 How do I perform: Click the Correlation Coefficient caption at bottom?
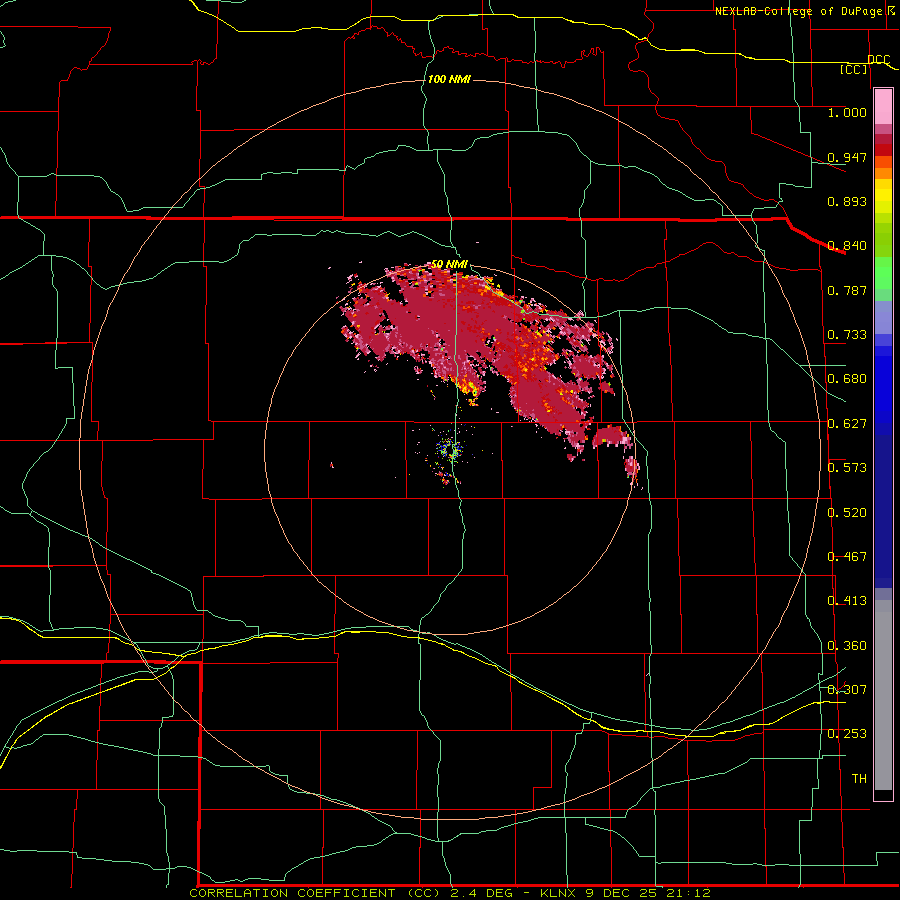[x=450, y=893]
